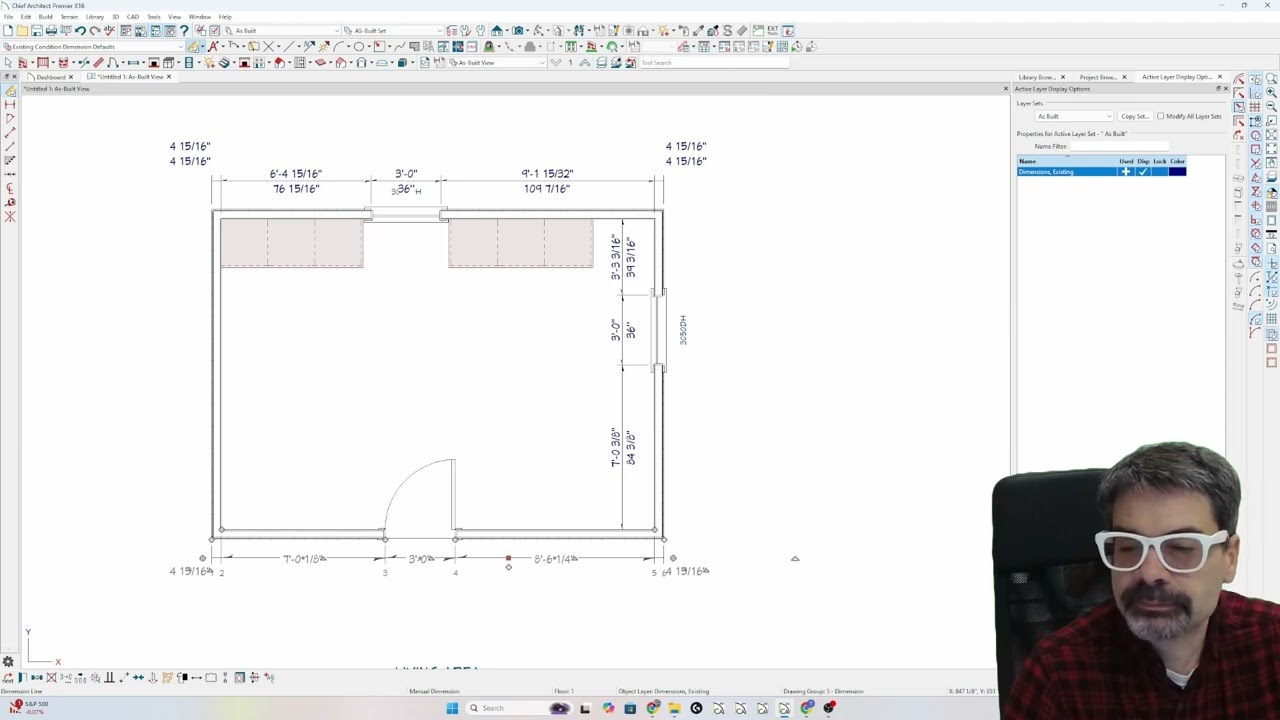This screenshot has width=1280, height=720.
Task: Open the Library menu
Action: click(95, 17)
